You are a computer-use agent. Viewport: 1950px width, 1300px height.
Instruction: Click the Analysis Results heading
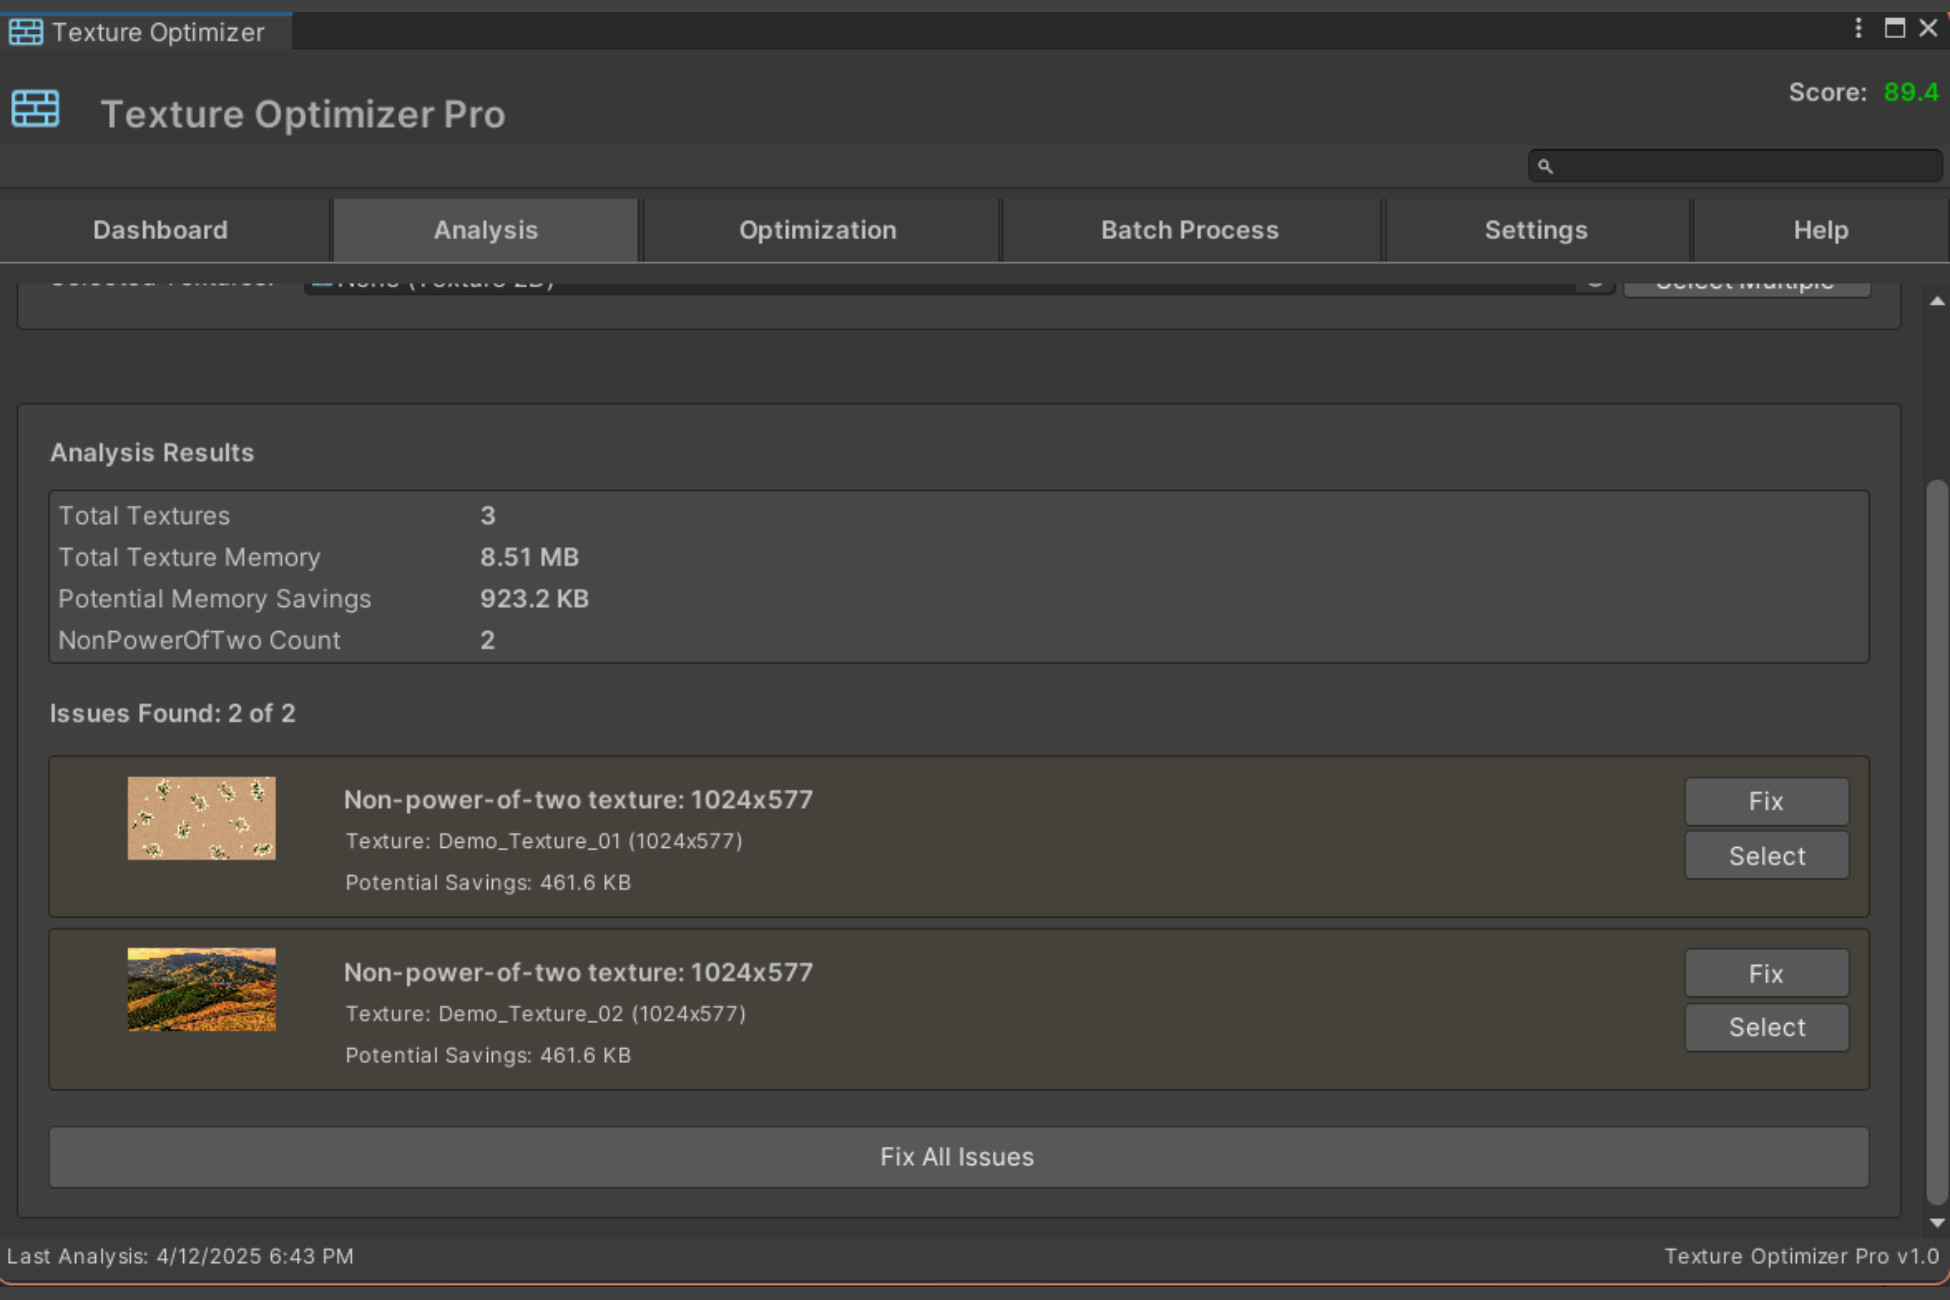152,453
